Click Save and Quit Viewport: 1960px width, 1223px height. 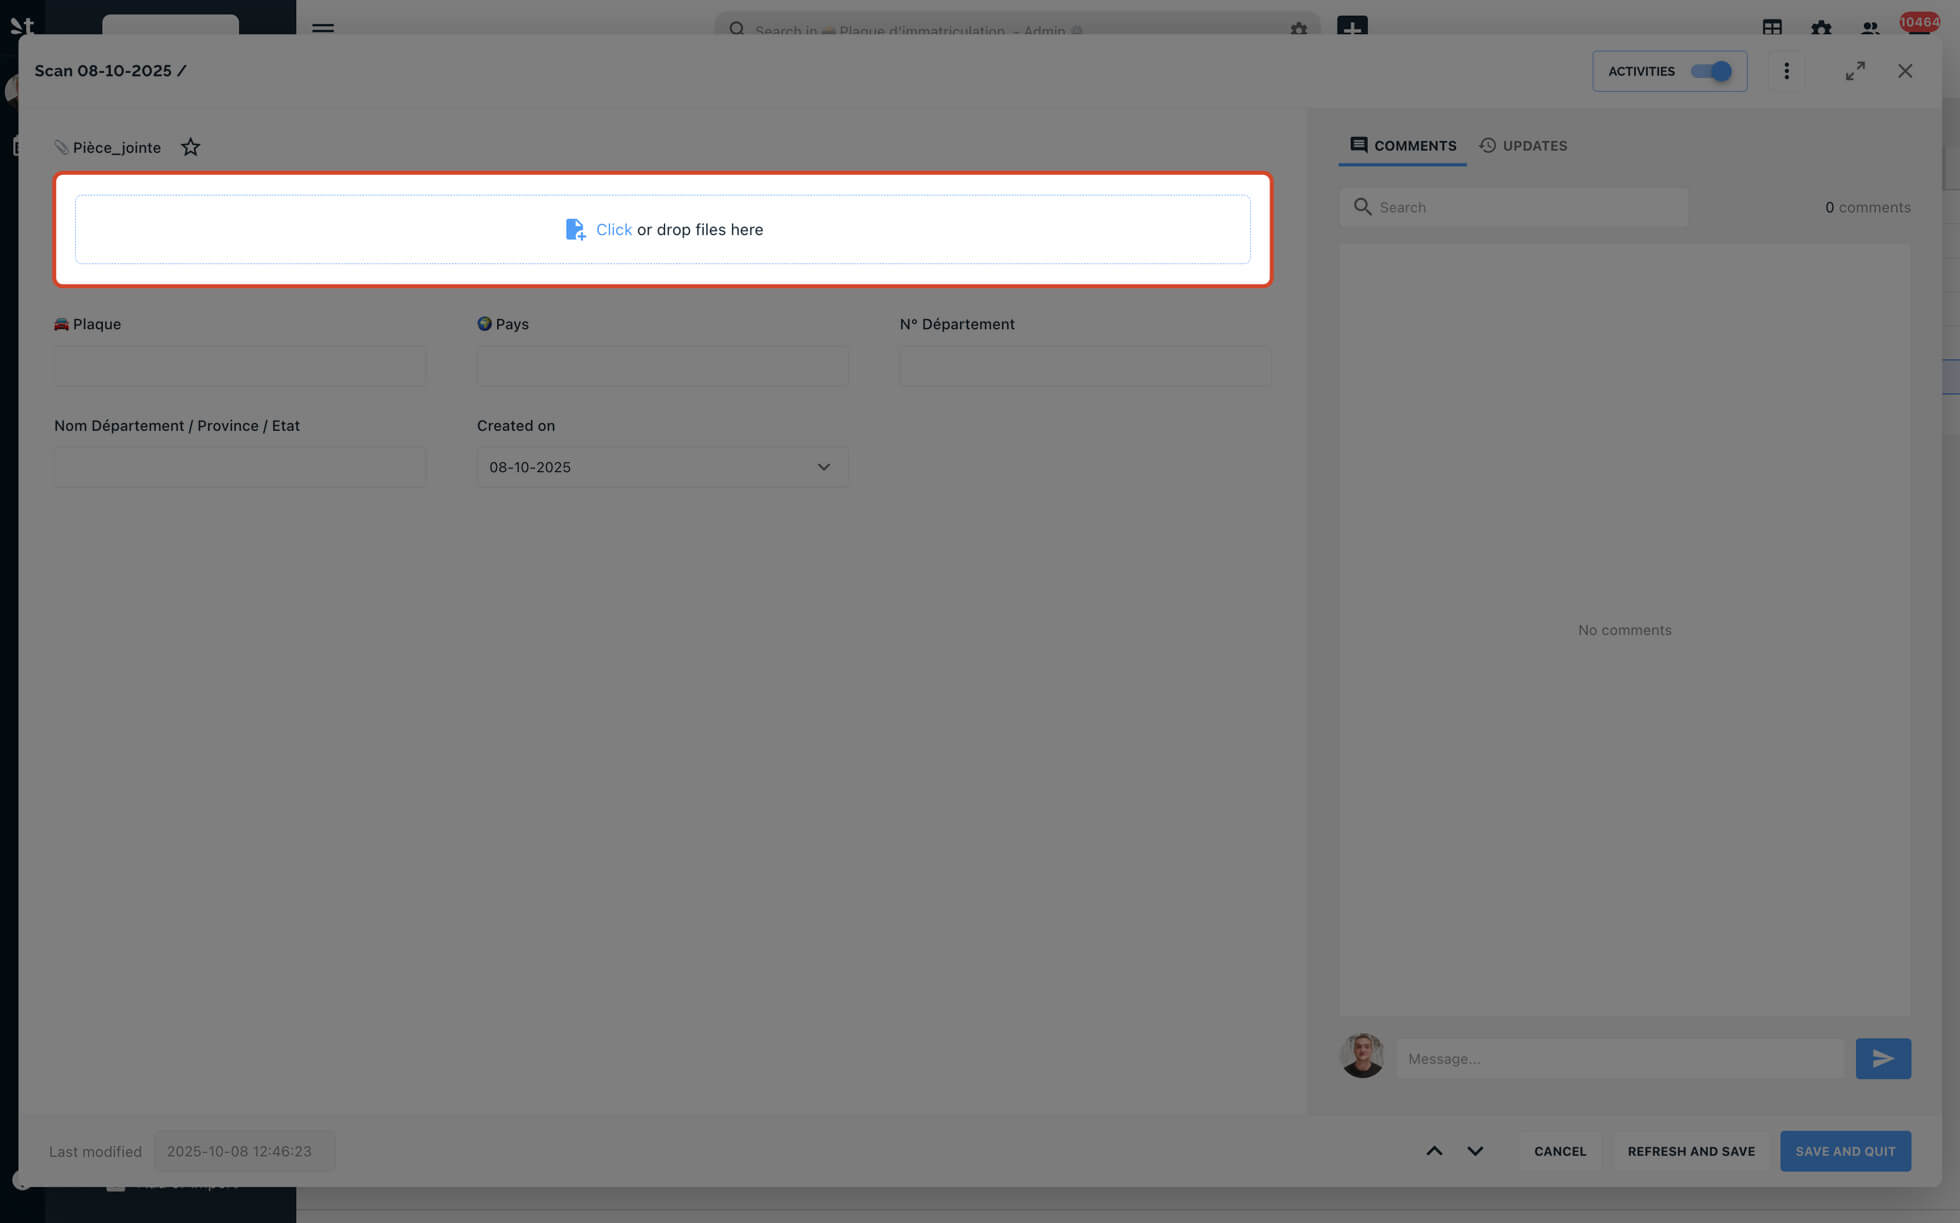point(1844,1151)
